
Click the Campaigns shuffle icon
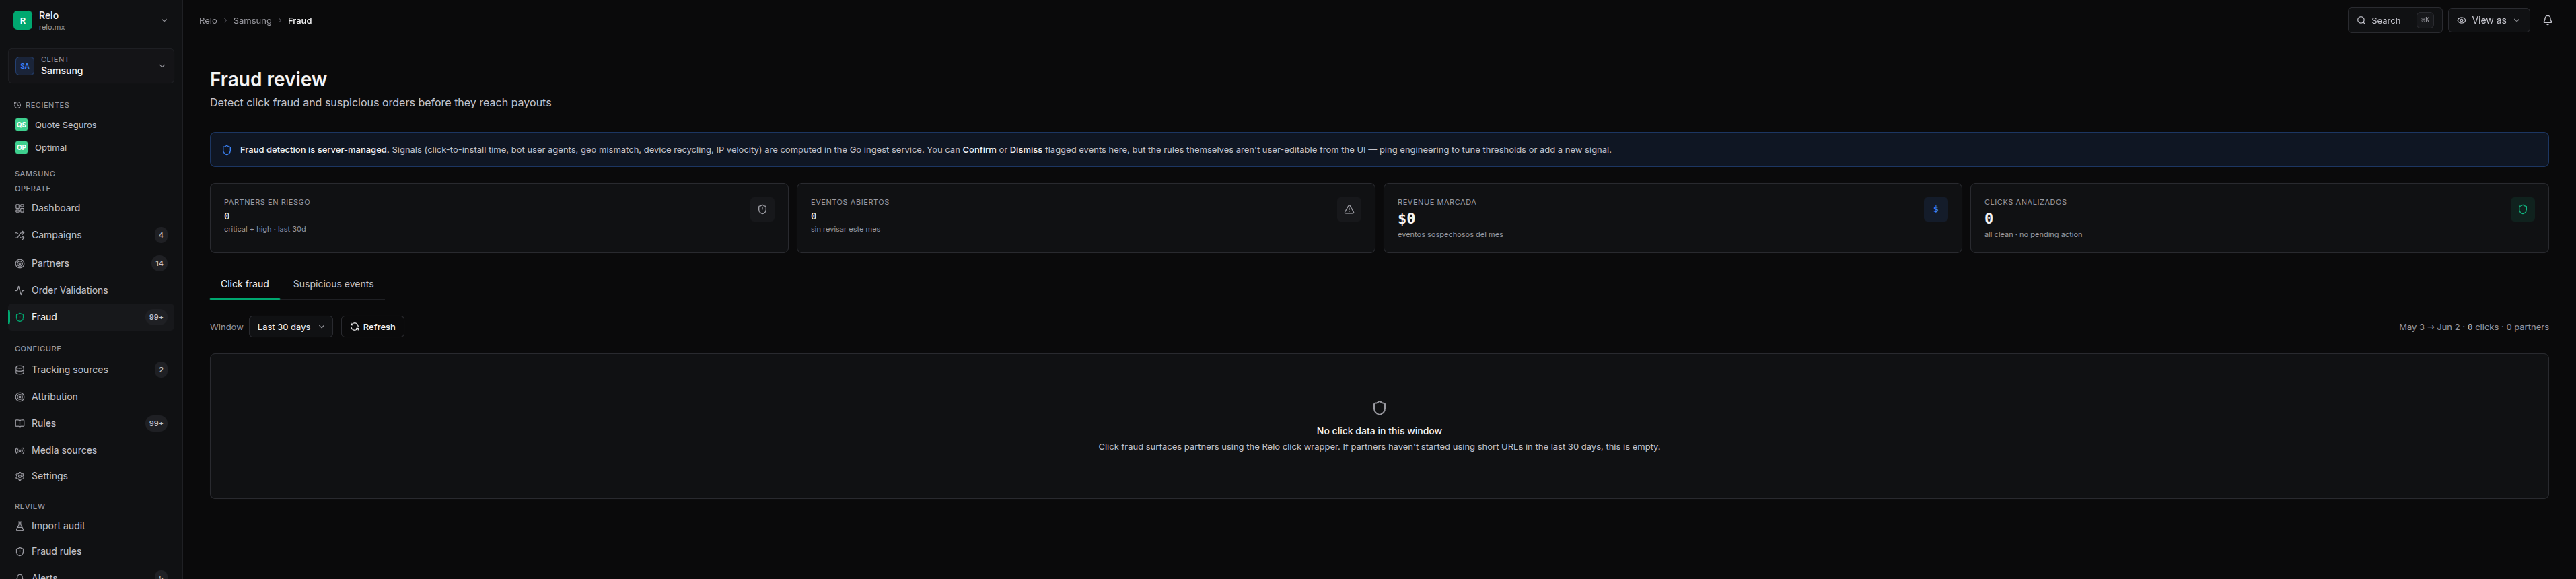click(19, 235)
